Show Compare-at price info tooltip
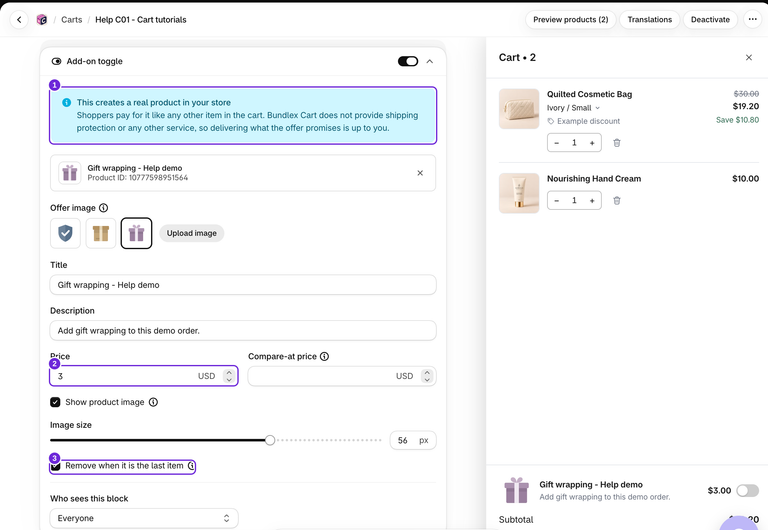Image resolution: width=768 pixels, height=530 pixels. click(324, 356)
